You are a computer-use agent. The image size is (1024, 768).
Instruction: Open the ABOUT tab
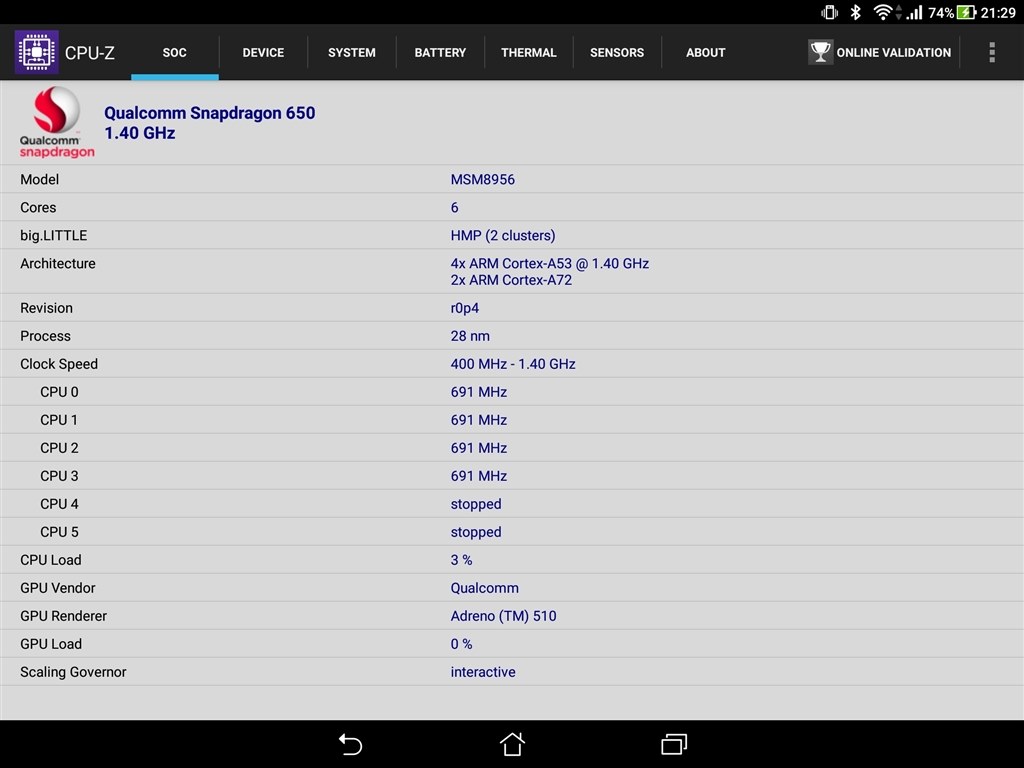click(x=705, y=52)
